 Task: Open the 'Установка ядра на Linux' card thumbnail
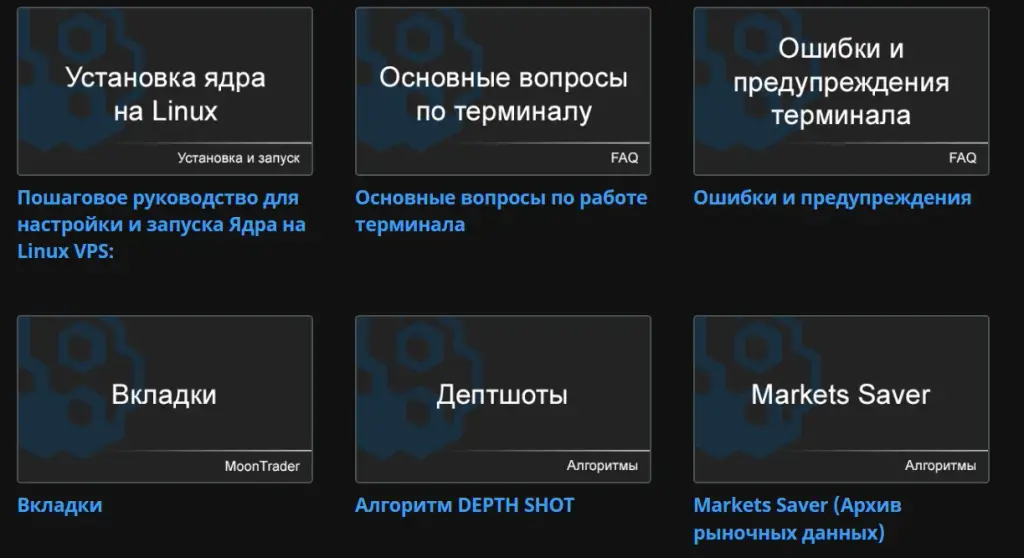coord(165,91)
